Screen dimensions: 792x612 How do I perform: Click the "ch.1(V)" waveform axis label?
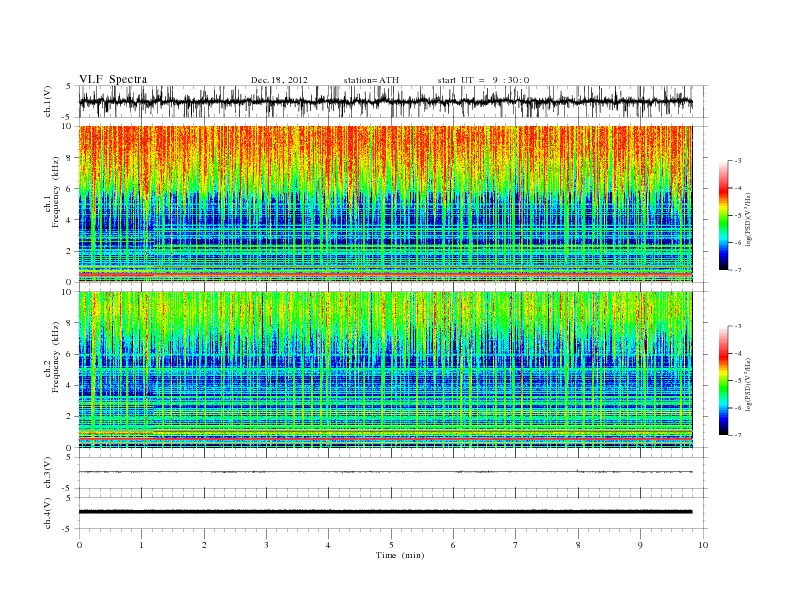47,101
